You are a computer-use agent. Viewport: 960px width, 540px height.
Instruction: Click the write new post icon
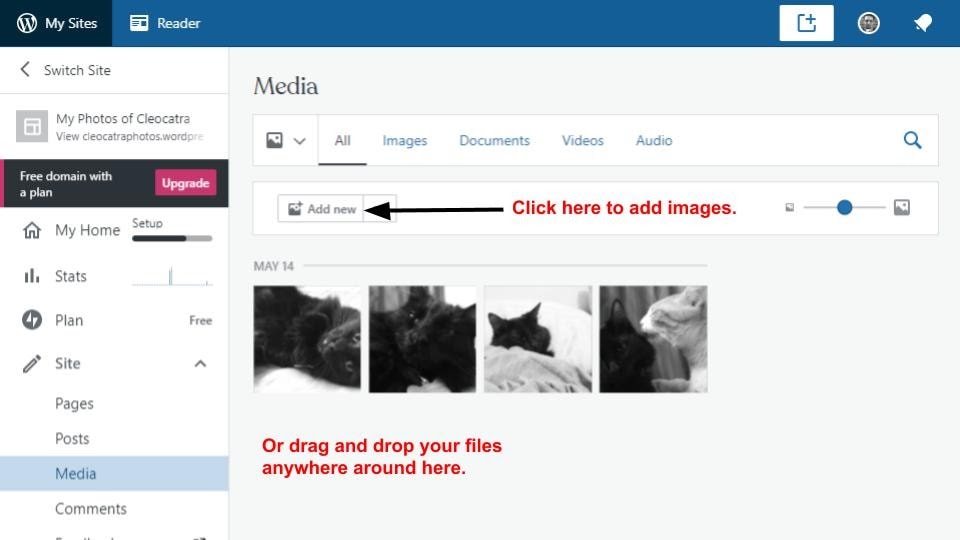[x=806, y=23]
